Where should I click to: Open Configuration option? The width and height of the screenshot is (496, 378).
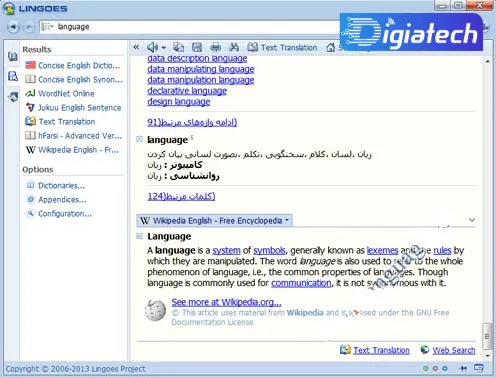click(x=59, y=213)
